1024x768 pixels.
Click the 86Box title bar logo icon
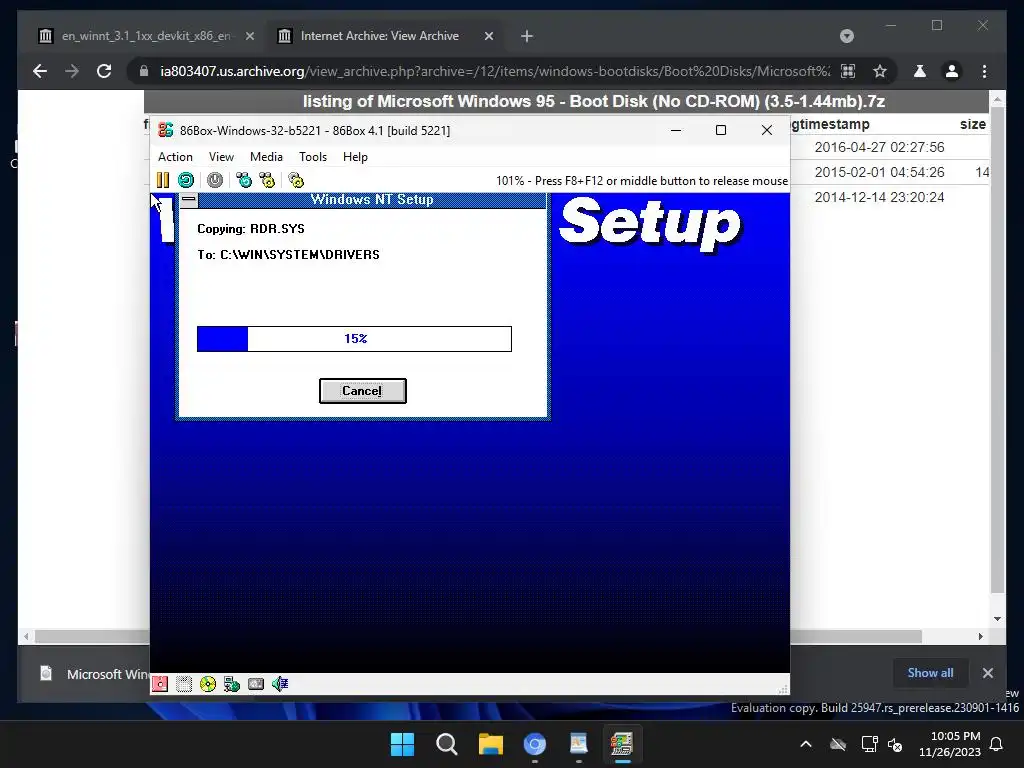(166, 130)
